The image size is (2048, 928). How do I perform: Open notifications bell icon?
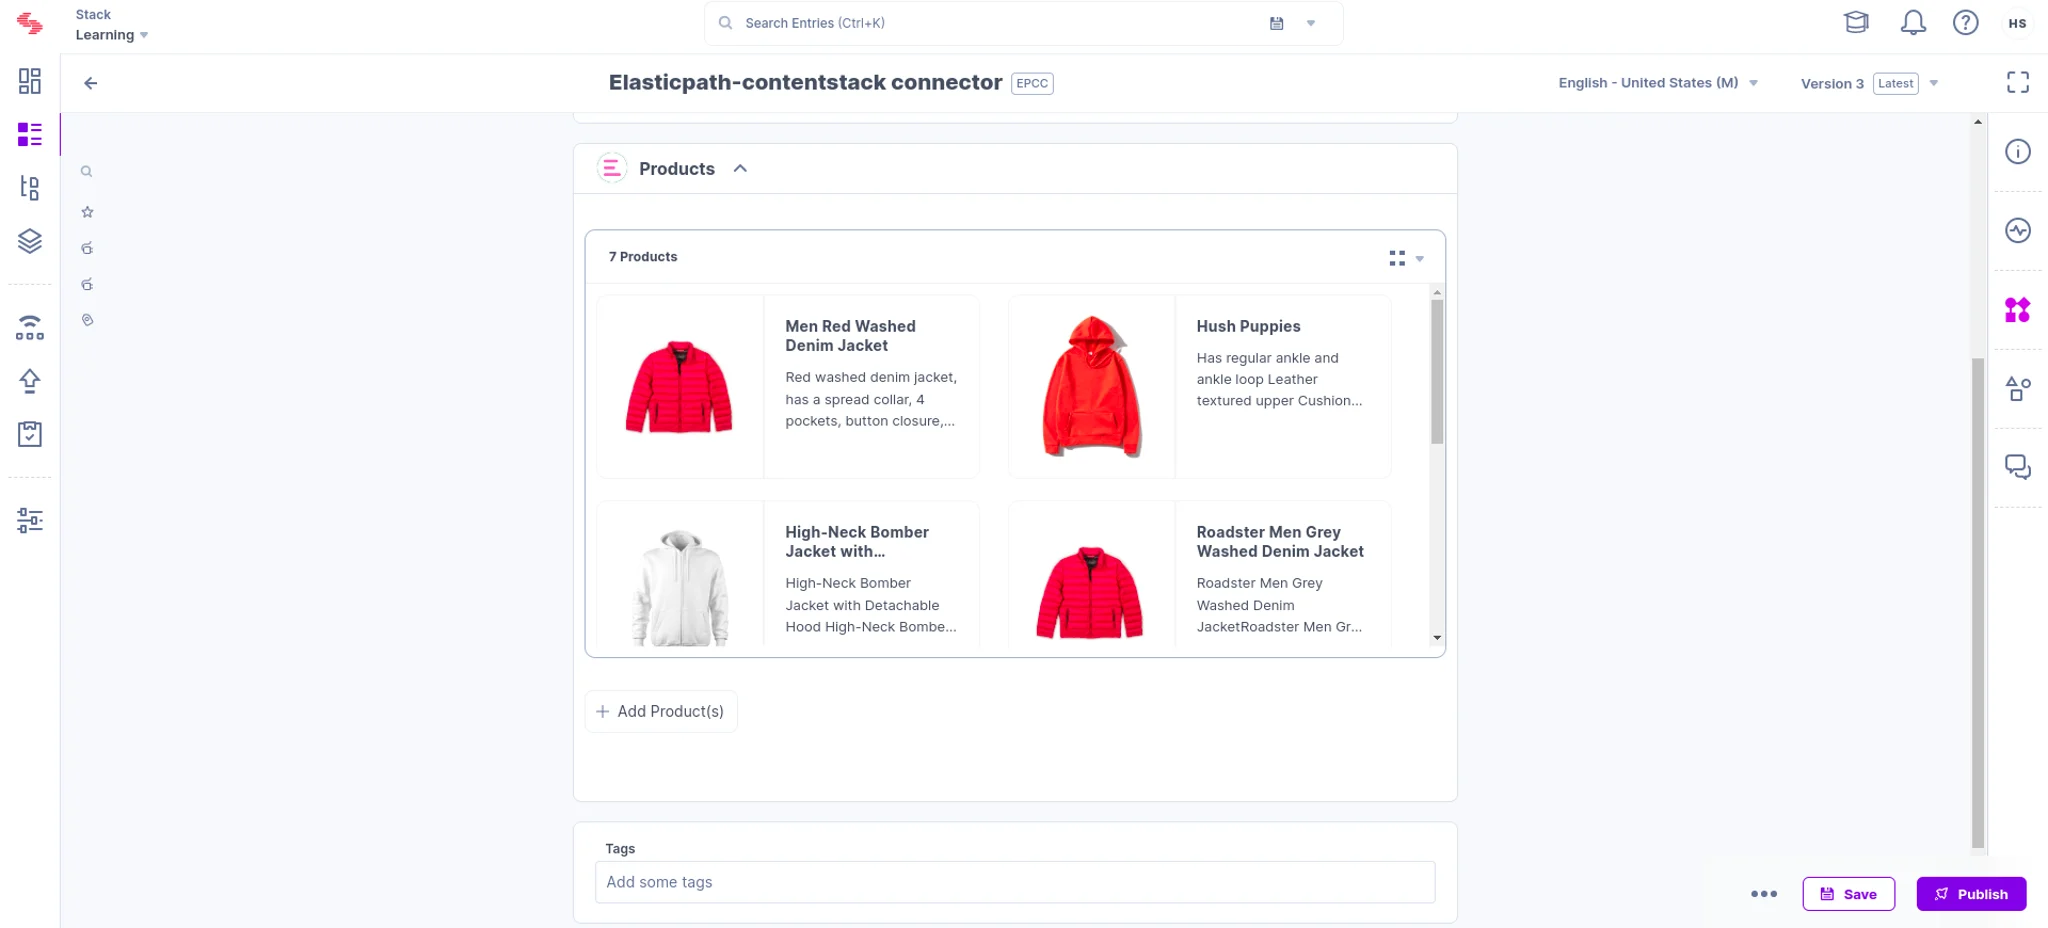coord(1913,23)
